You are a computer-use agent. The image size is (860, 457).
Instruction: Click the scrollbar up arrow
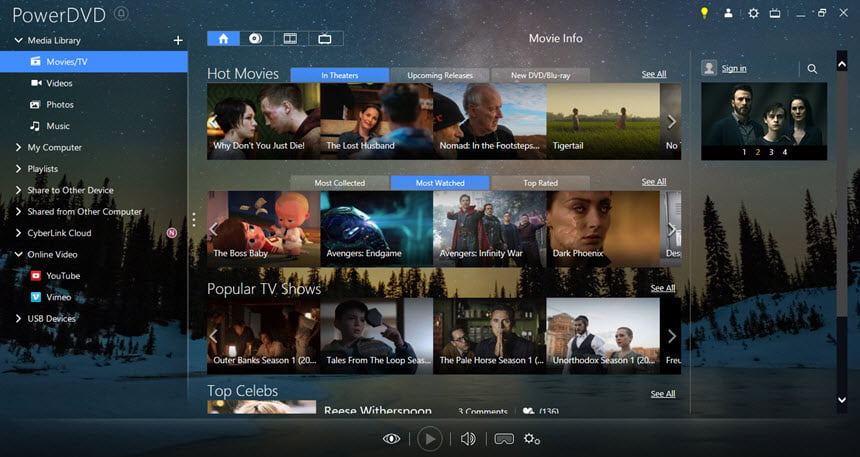pyautogui.click(x=842, y=64)
